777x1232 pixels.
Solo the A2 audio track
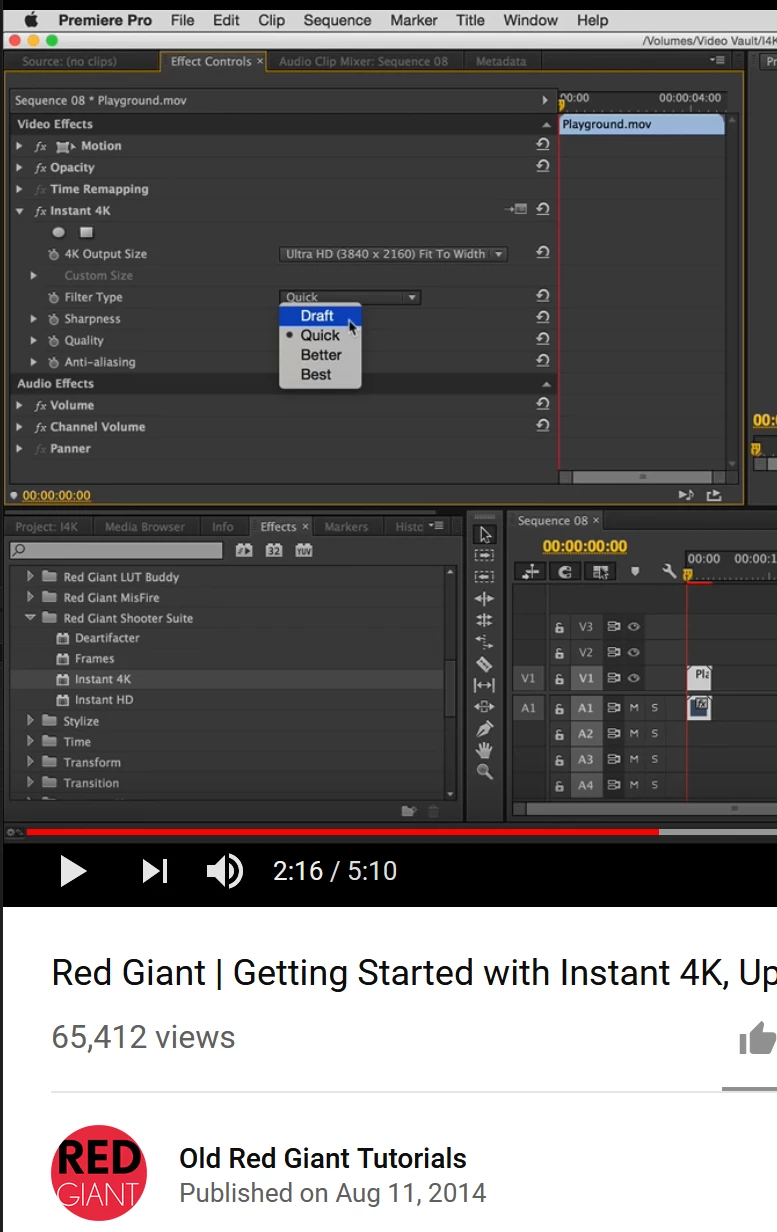[x=655, y=734]
